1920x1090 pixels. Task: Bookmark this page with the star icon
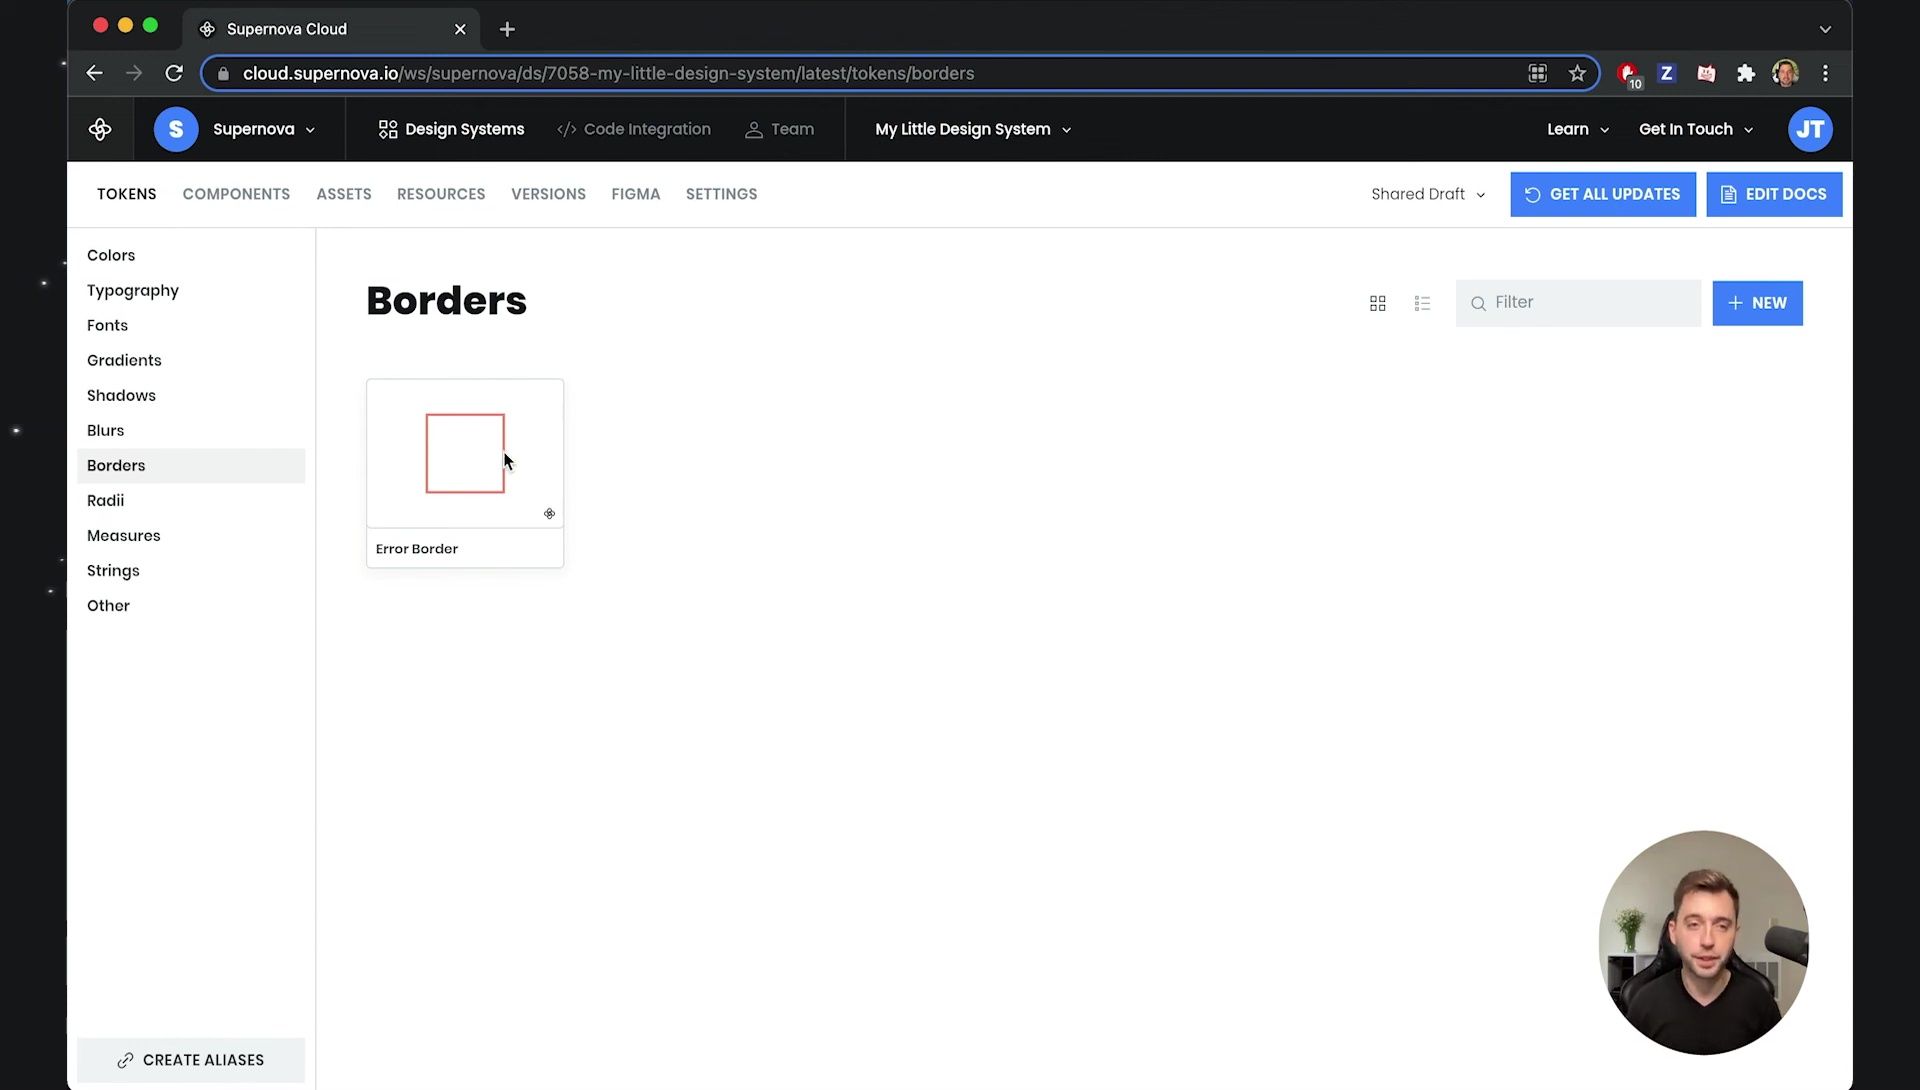click(1577, 73)
